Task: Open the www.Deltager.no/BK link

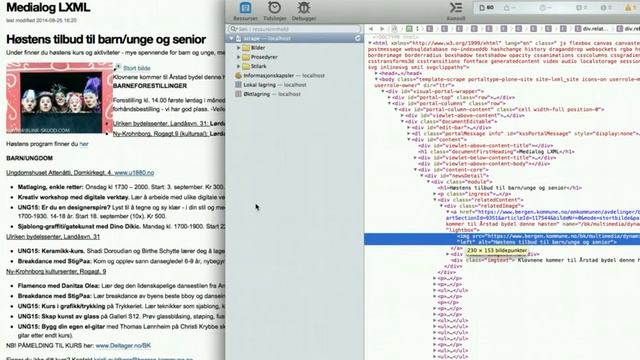Action: 123,346
